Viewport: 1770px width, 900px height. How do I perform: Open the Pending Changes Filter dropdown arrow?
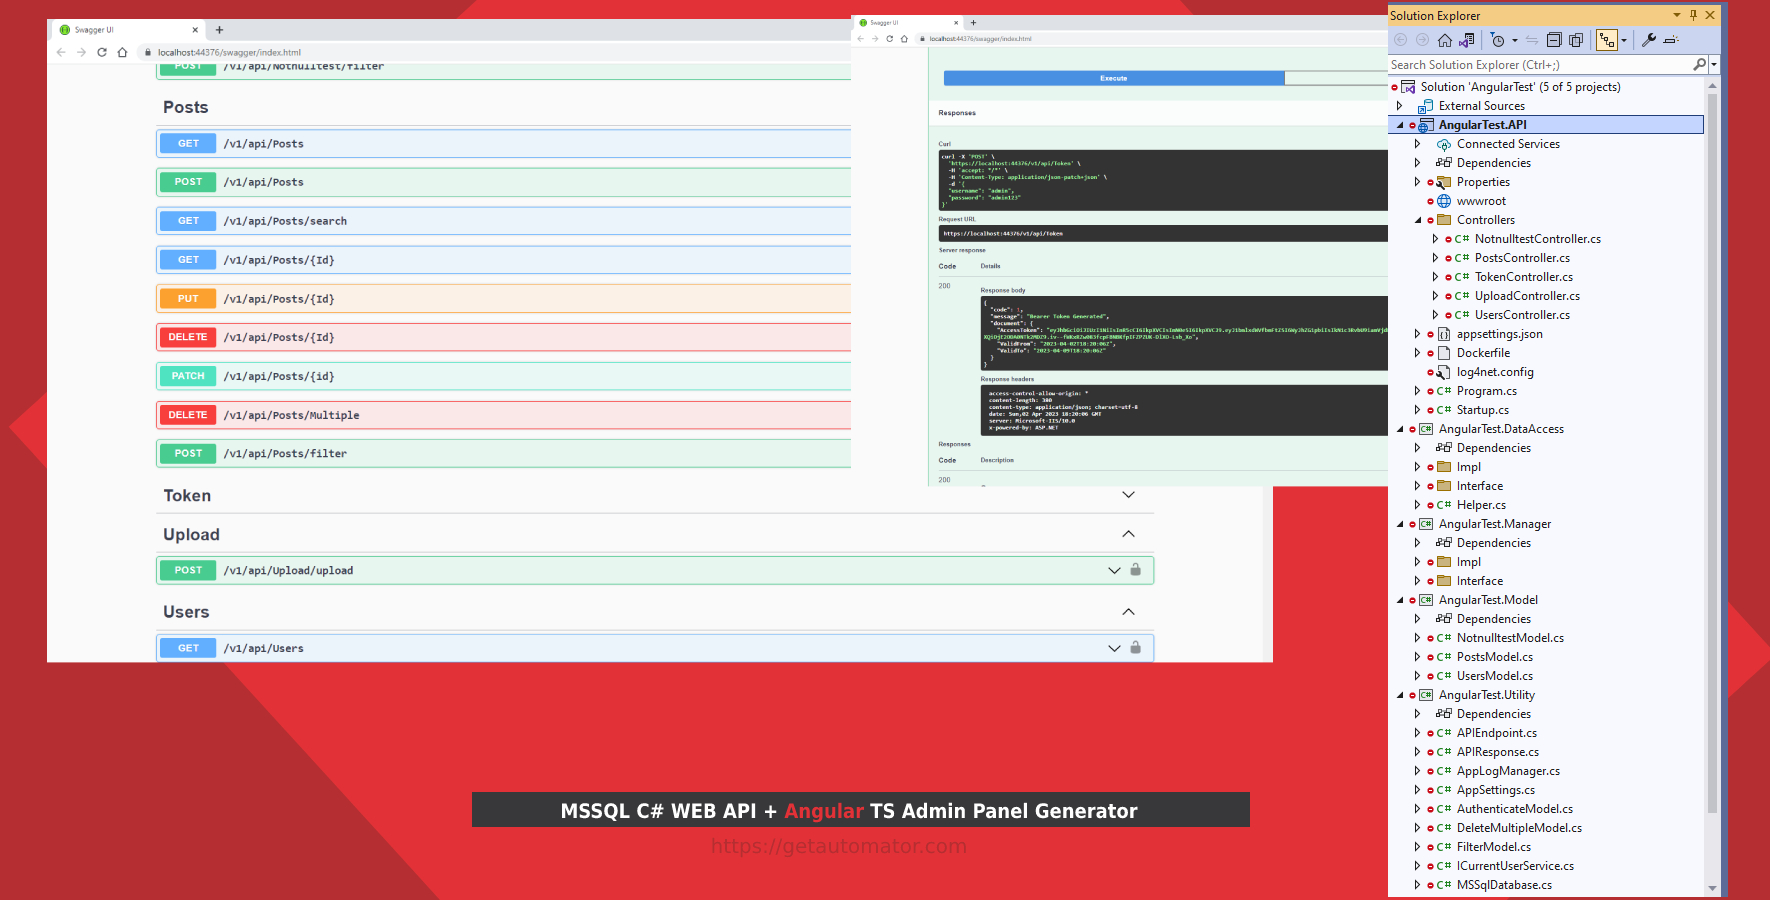pyautogui.click(x=1515, y=41)
